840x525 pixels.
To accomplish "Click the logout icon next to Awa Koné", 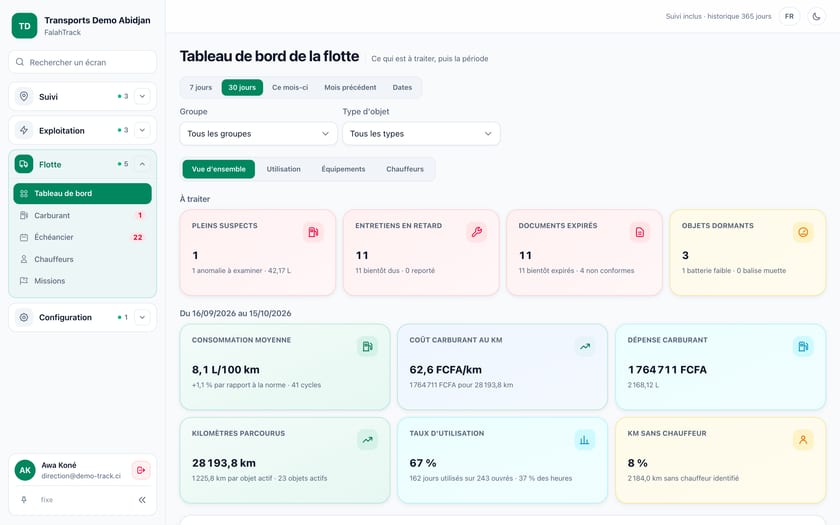I will [x=141, y=470].
